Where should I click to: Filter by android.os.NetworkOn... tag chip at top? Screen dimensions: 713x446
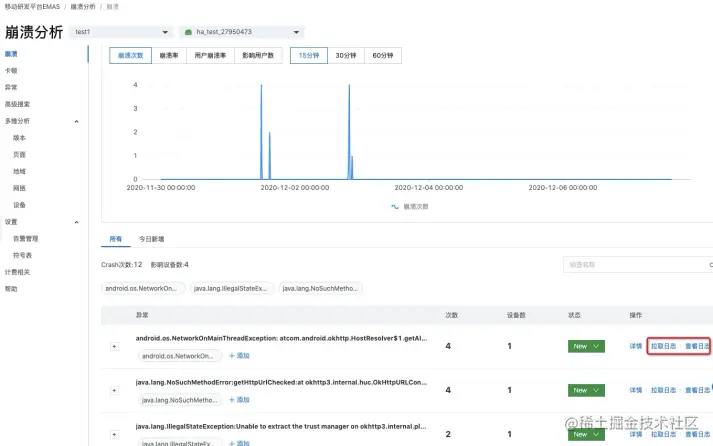(143, 288)
